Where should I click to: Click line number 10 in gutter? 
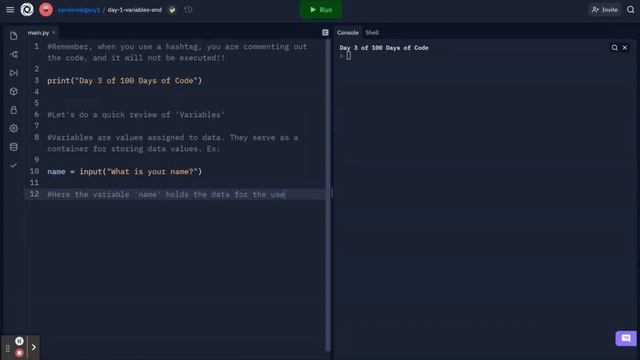pos(34,171)
